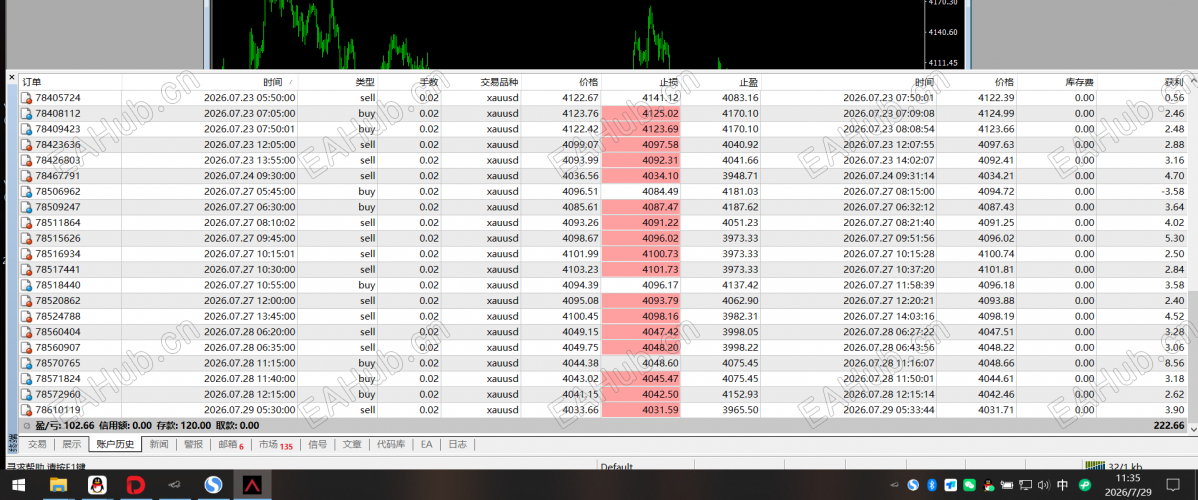Screen dimensions: 1198x500
Task: Open the 交易 tab in terminal panel
Action: pyautogui.click(x=37, y=444)
